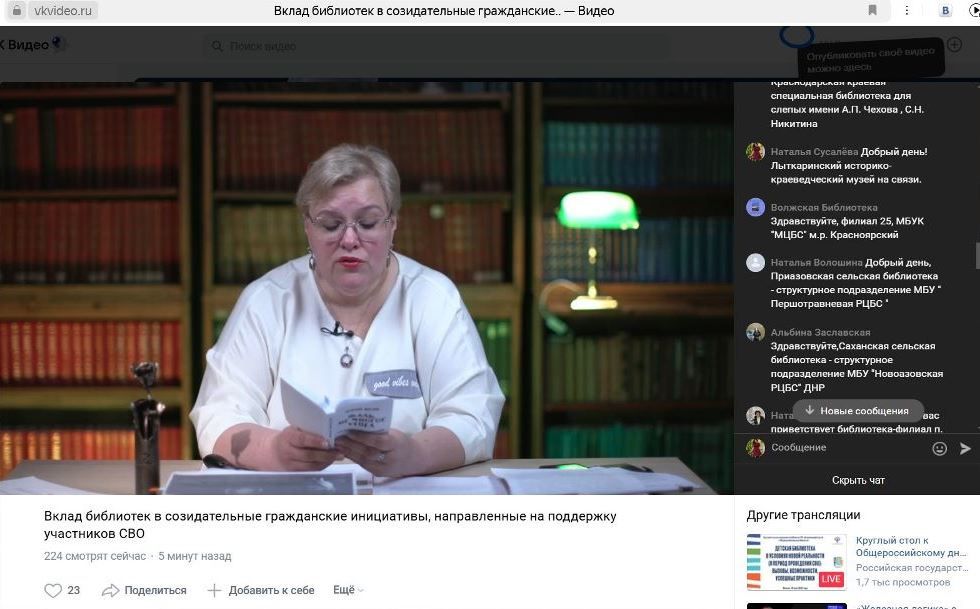Click the chat panel scrollbar
980x609 pixels.
pyautogui.click(x=977, y=255)
